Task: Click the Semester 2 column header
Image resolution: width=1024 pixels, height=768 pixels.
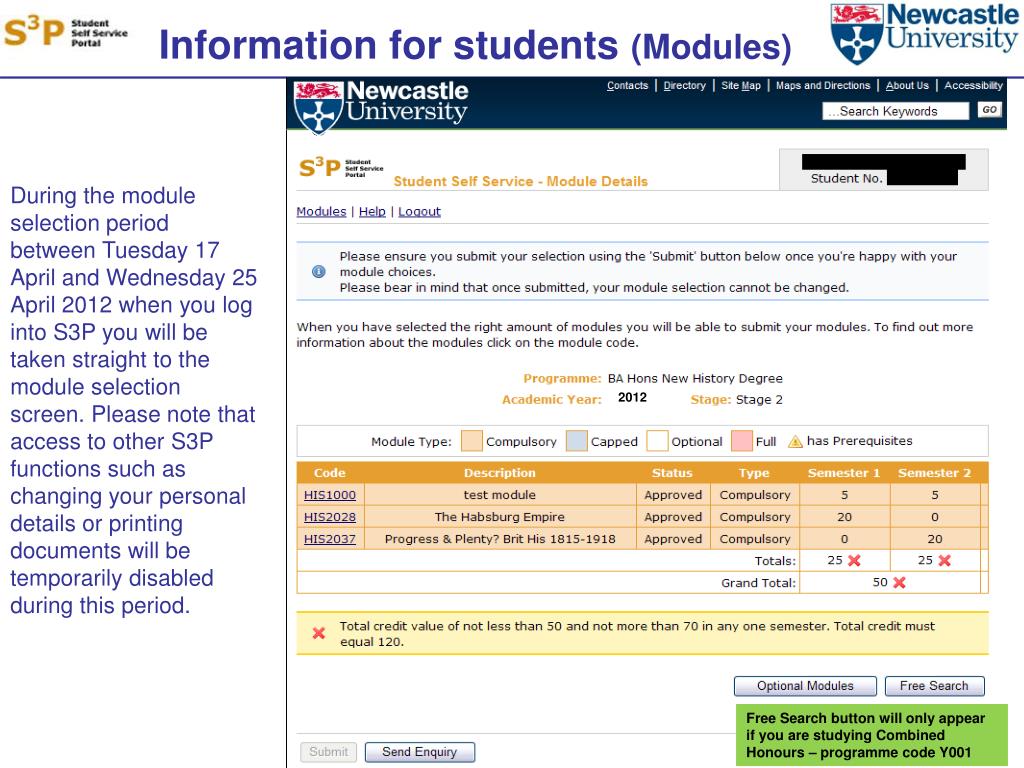Action: [935, 473]
